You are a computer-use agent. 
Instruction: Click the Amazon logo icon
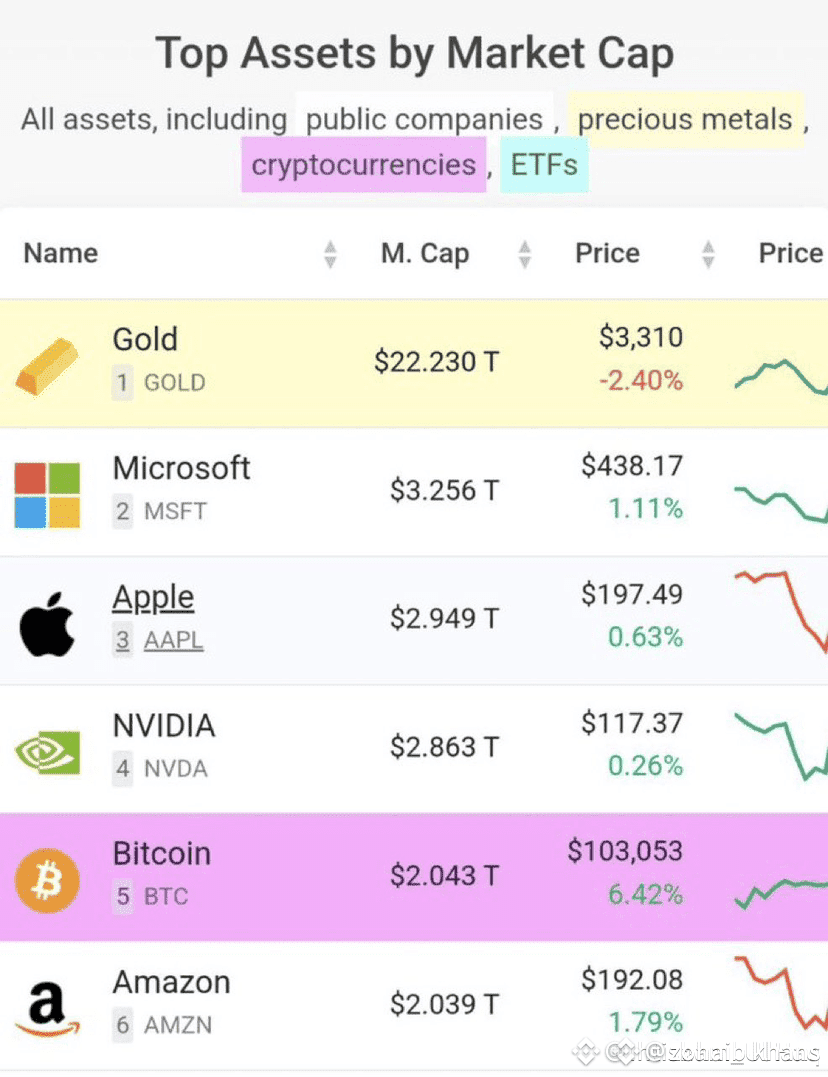(47, 1009)
